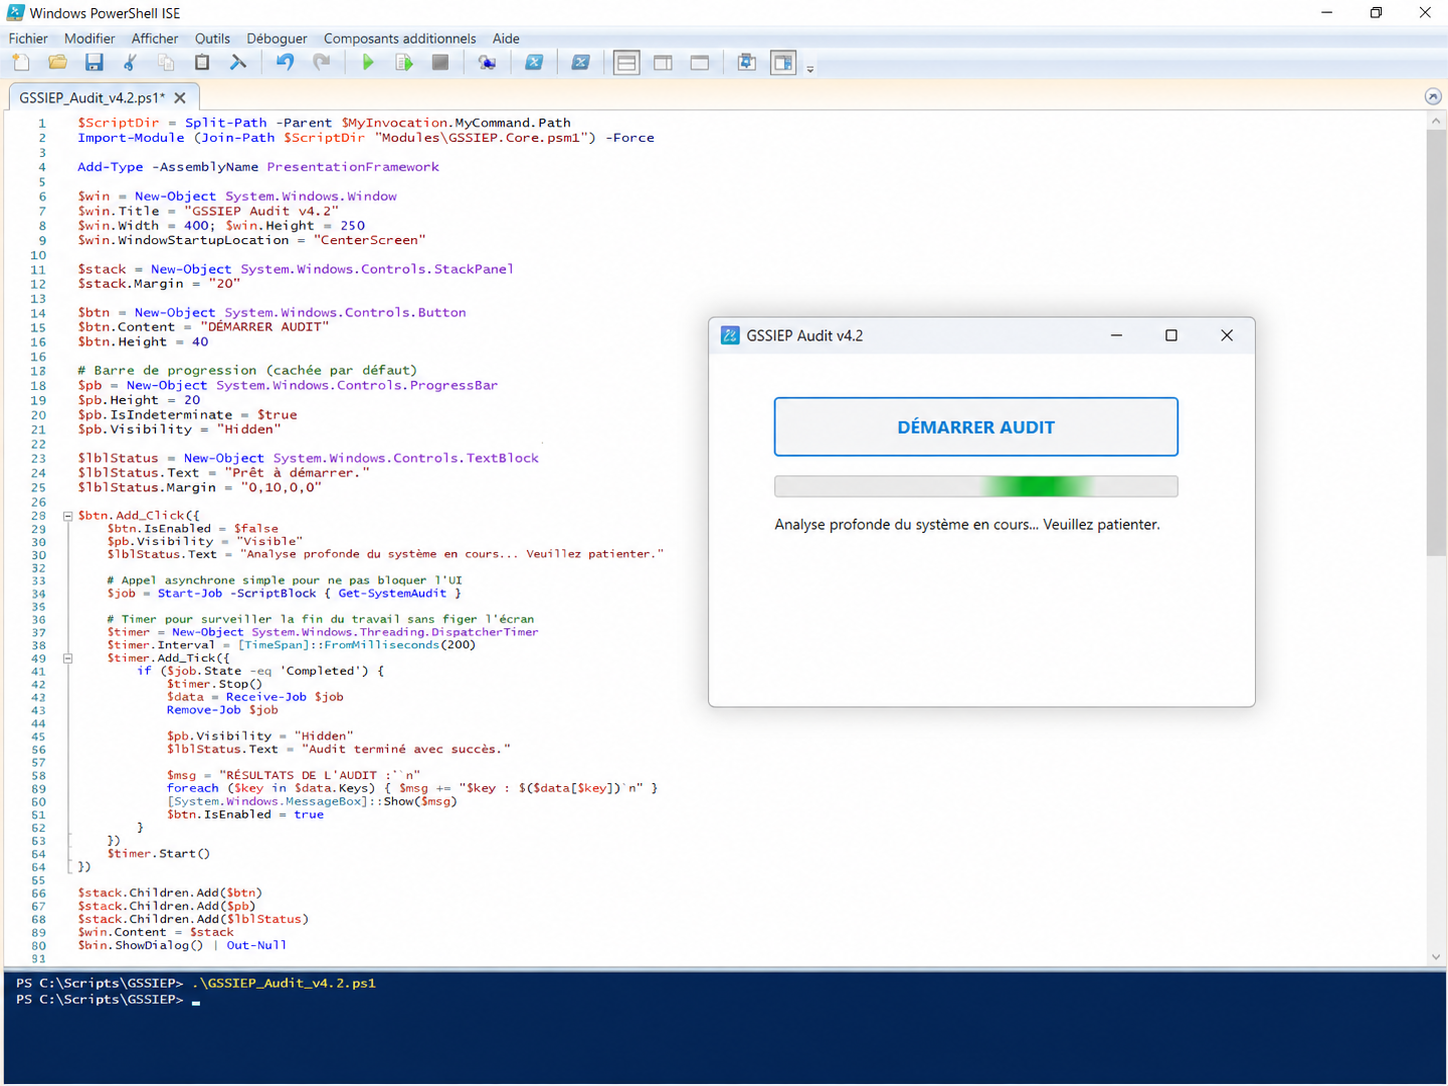The width and height of the screenshot is (1448, 1086).
Task: Open toolbar overflow options arrow
Action: pos(810,69)
